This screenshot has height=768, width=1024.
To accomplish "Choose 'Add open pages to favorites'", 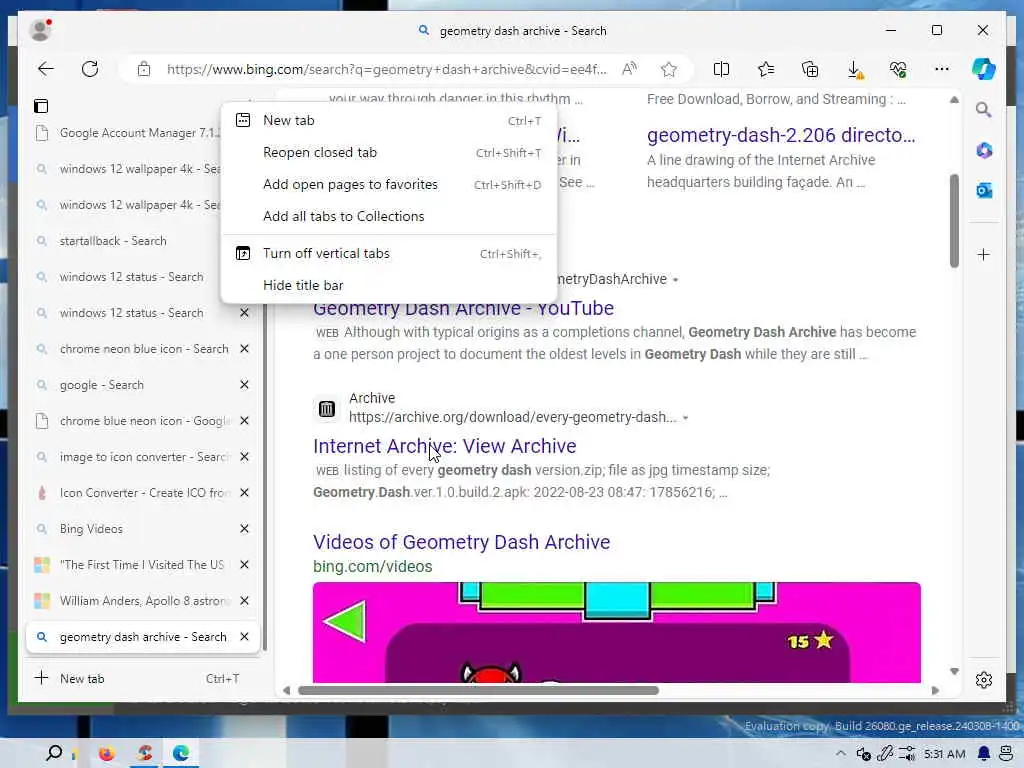I will tap(389, 184).
